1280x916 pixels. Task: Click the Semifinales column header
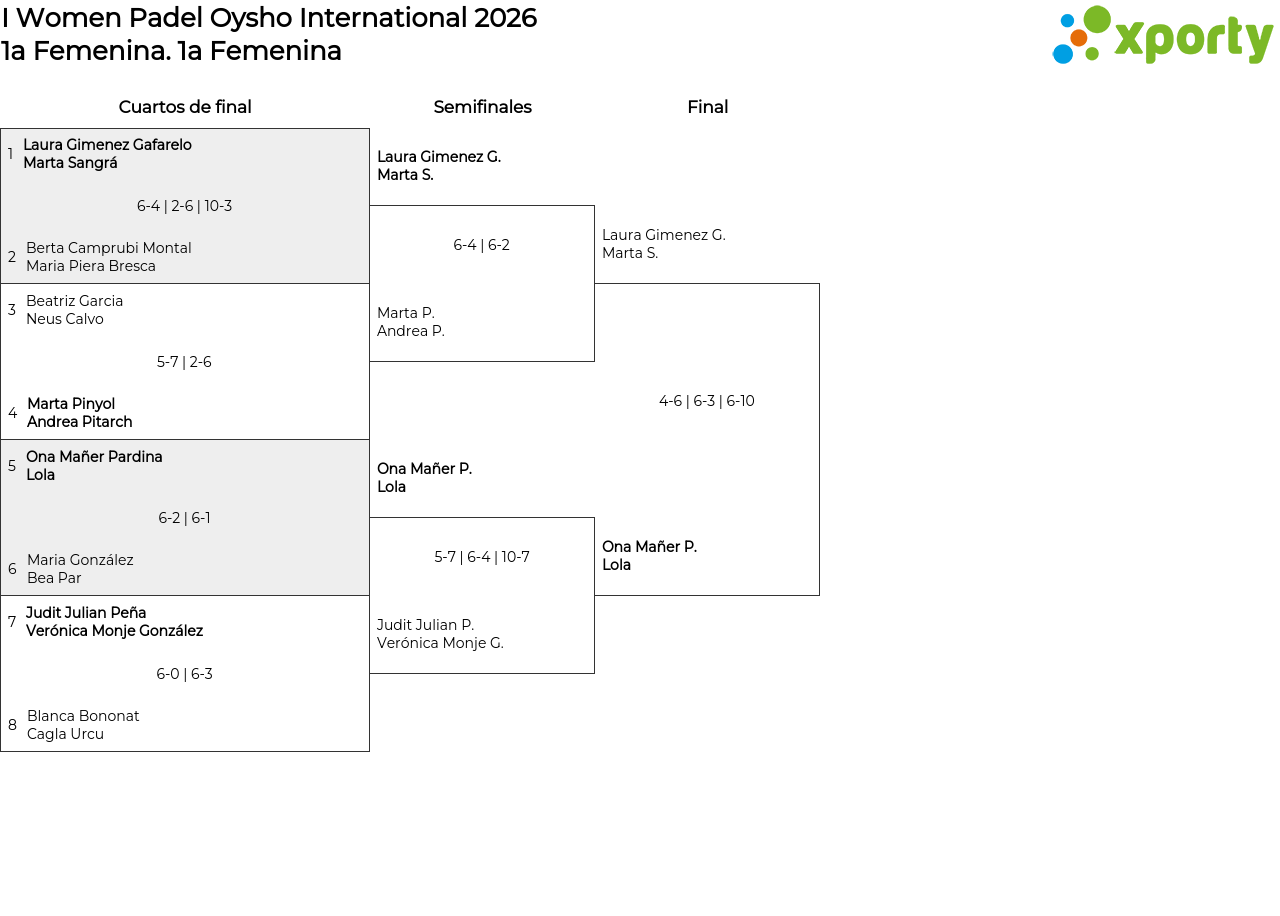click(482, 107)
